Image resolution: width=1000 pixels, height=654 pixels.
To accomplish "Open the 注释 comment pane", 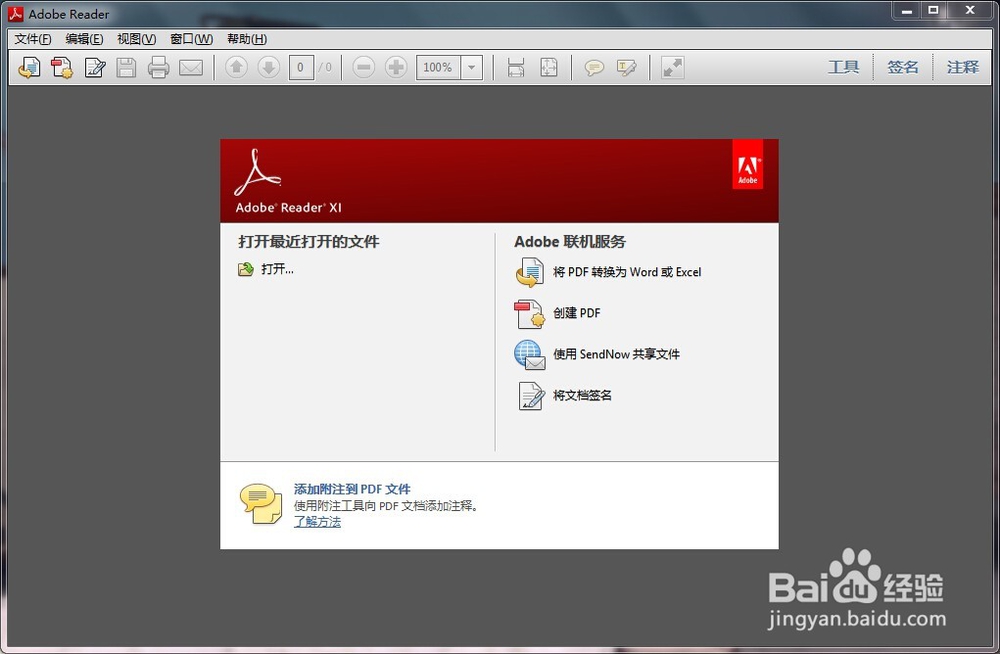I will click(962, 67).
